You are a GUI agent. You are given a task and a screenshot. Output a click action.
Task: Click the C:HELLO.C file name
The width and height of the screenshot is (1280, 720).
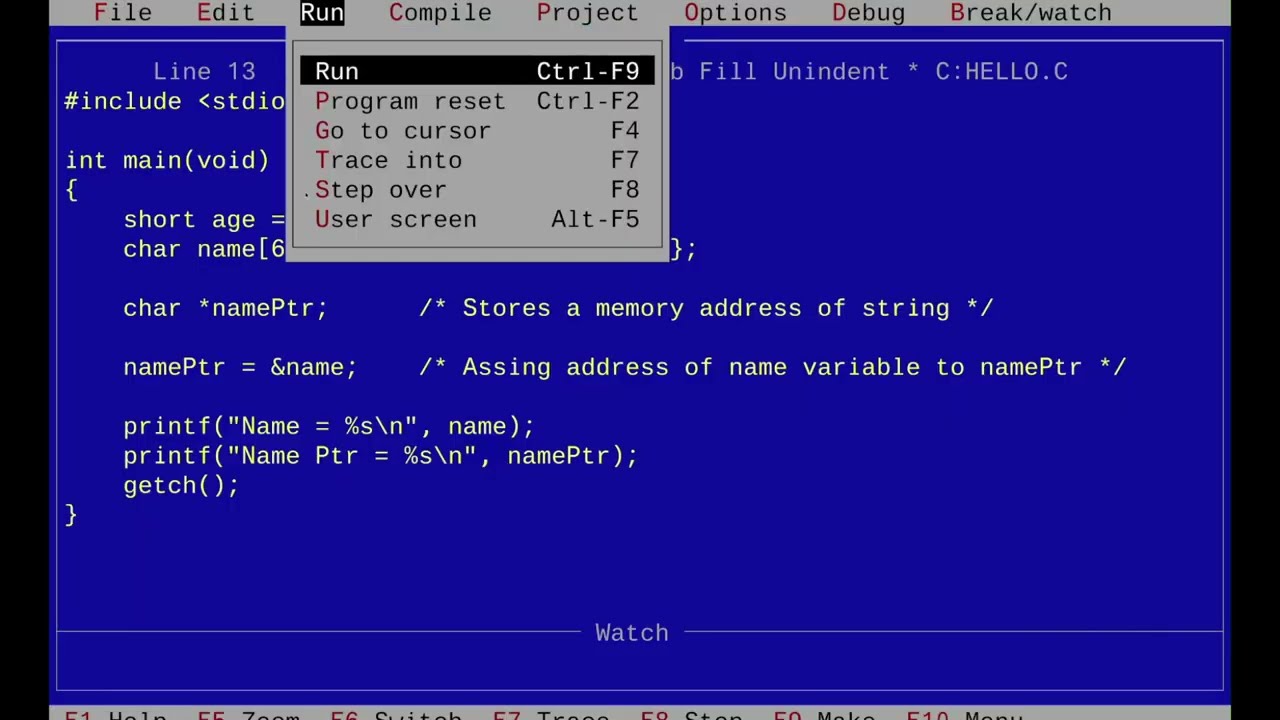pos(1001,72)
